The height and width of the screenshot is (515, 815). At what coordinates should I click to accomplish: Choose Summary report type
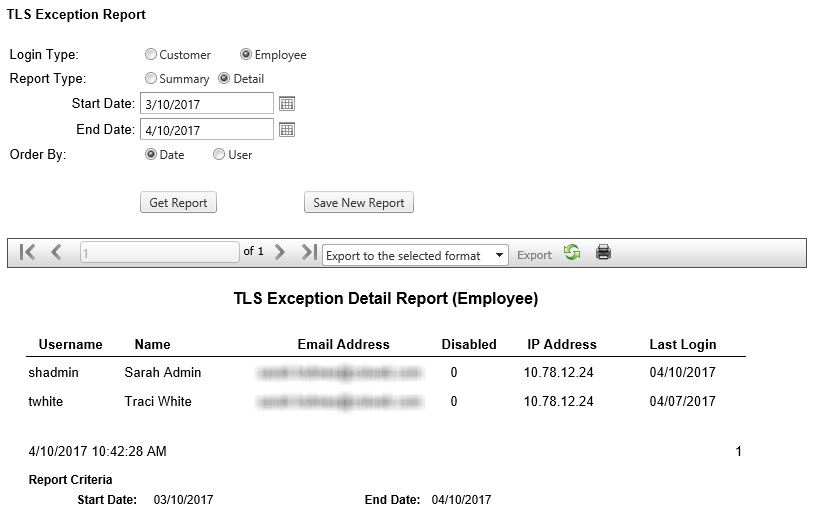click(x=151, y=79)
